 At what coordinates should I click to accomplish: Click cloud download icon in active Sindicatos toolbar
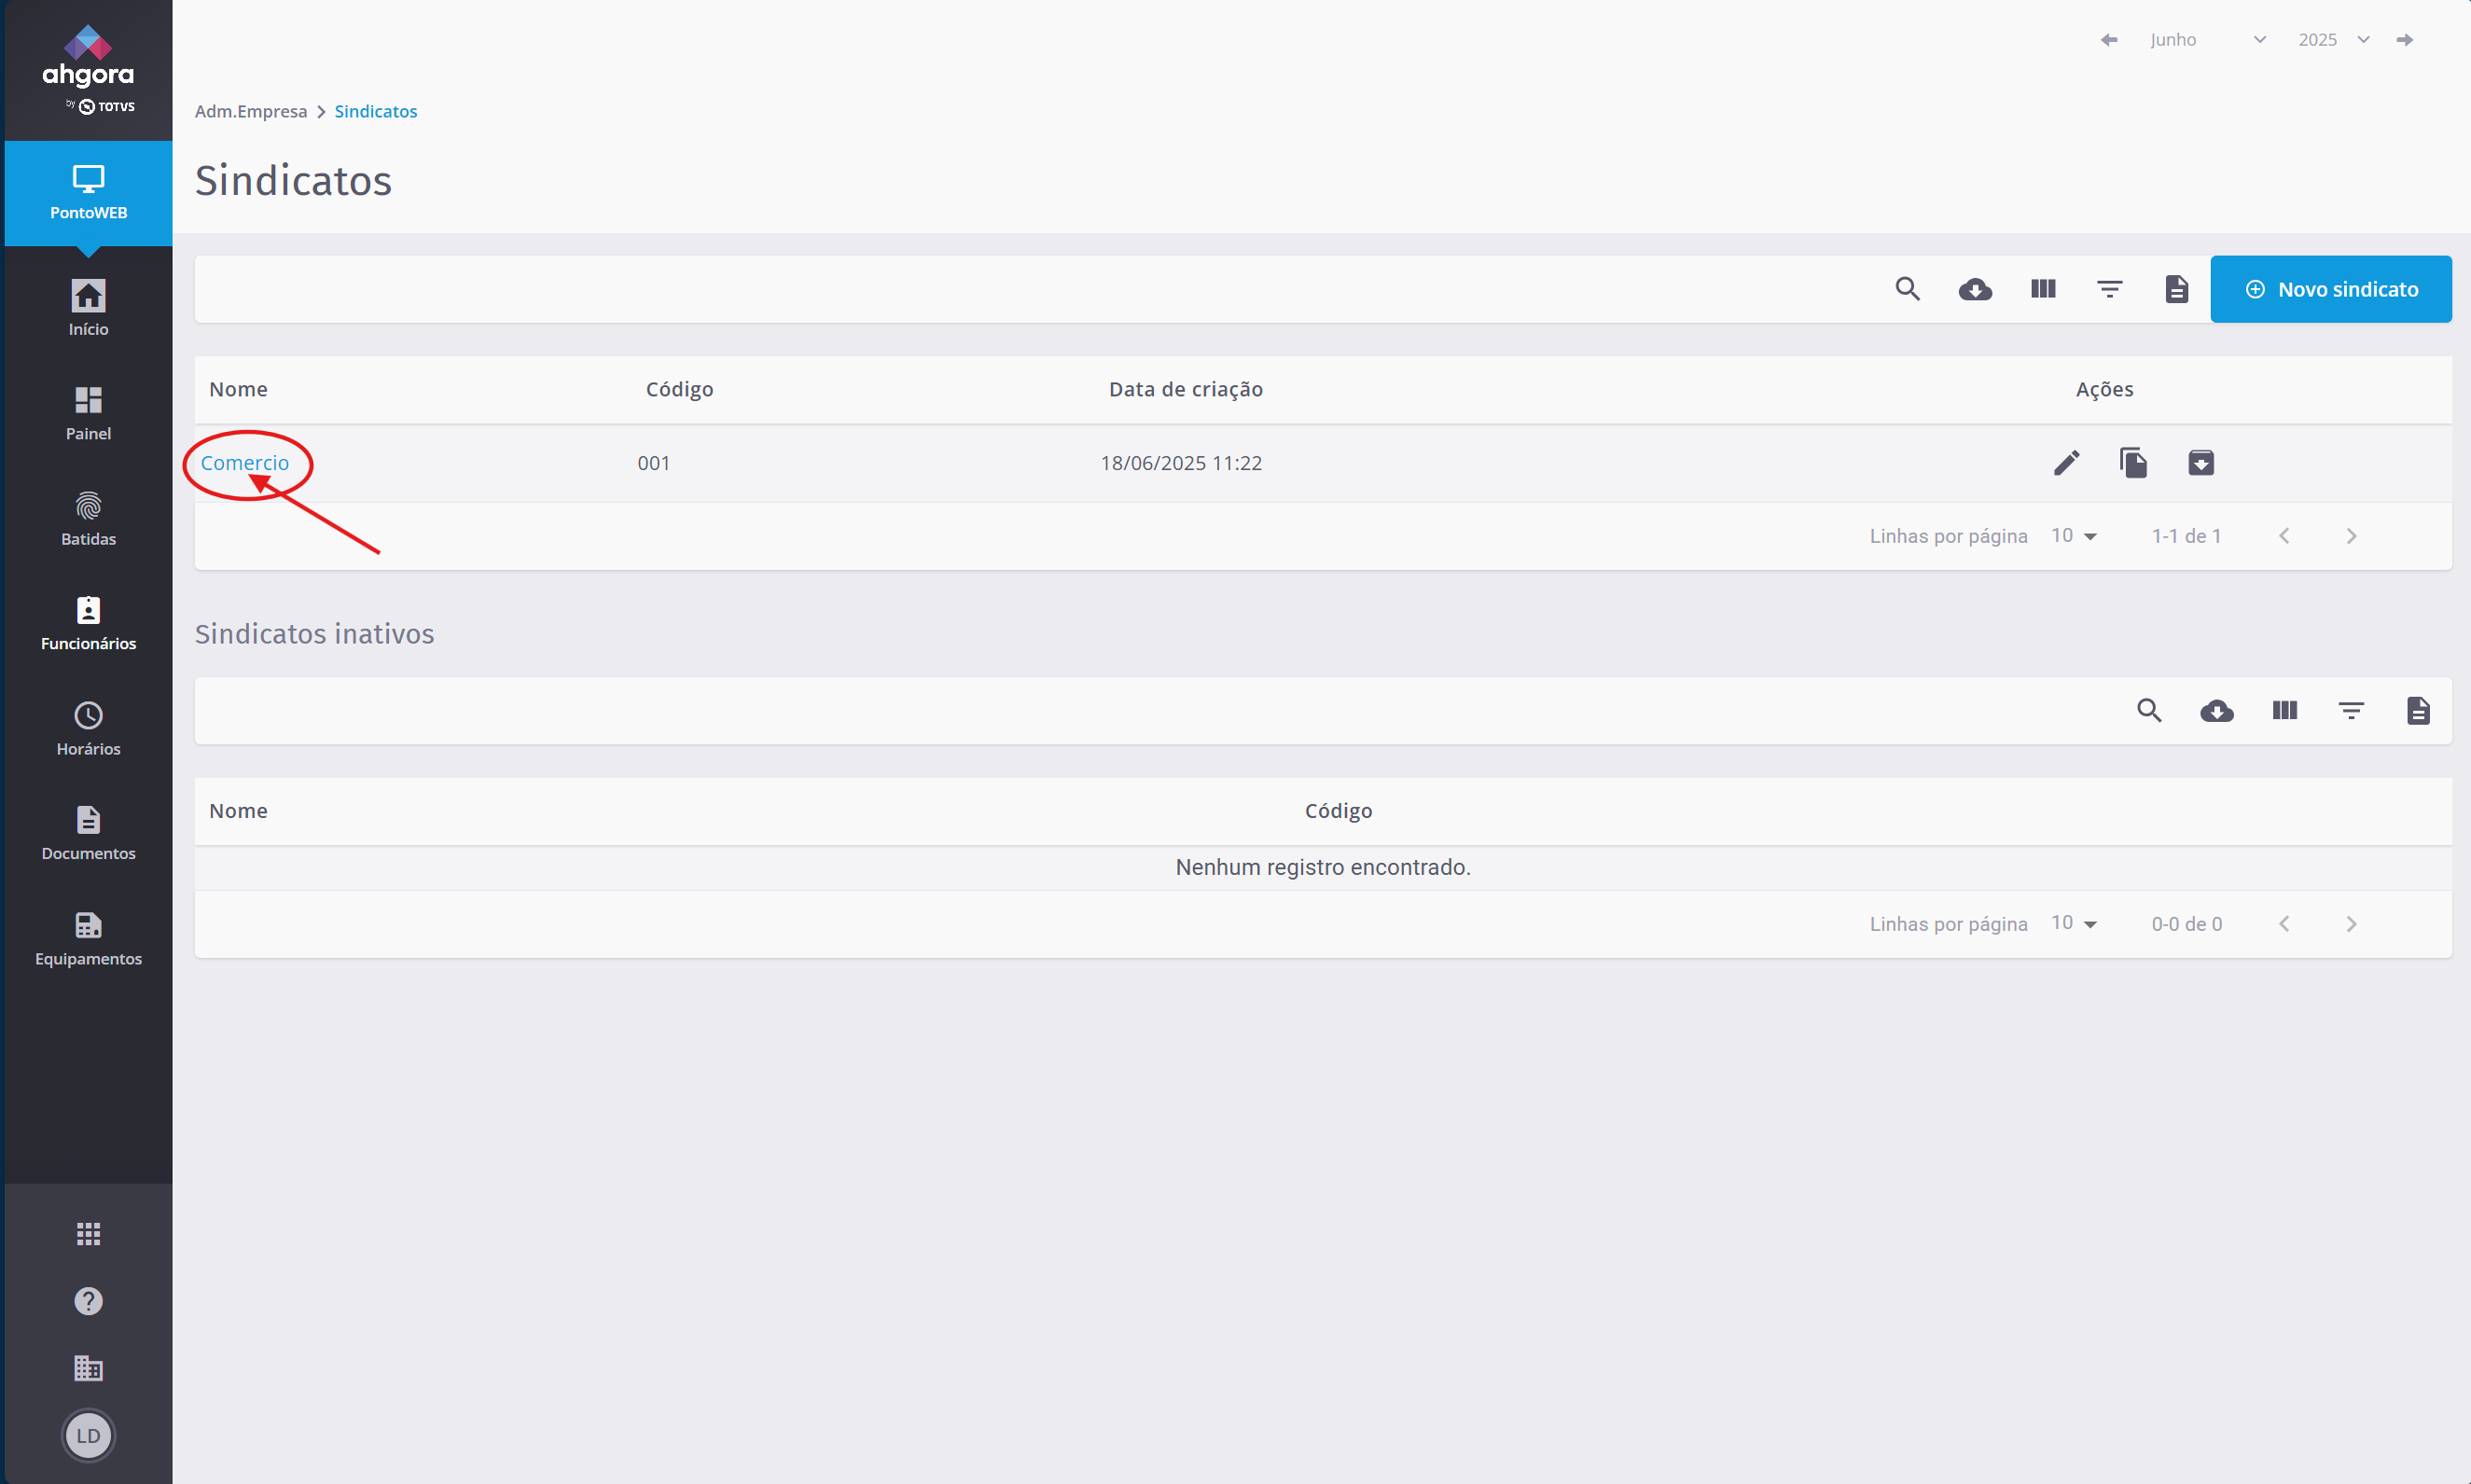[x=1975, y=289]
